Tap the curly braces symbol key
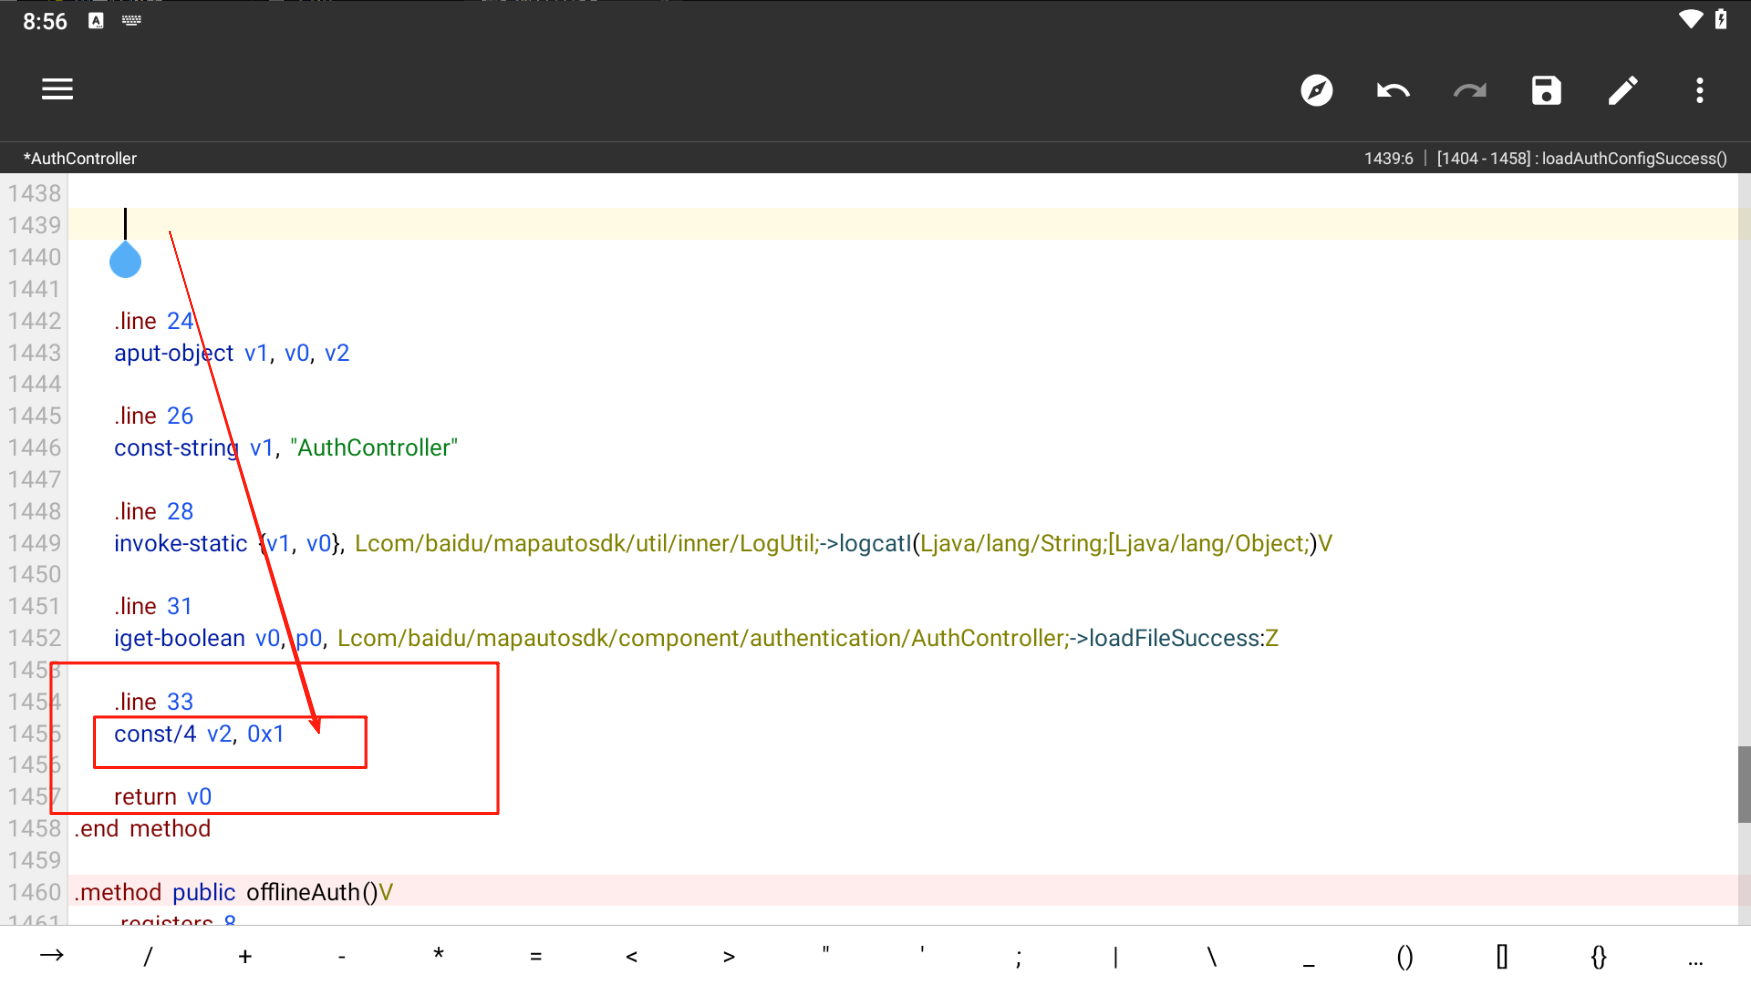The width and height of the screenshot is (1751, 984). coord(1599,957)
